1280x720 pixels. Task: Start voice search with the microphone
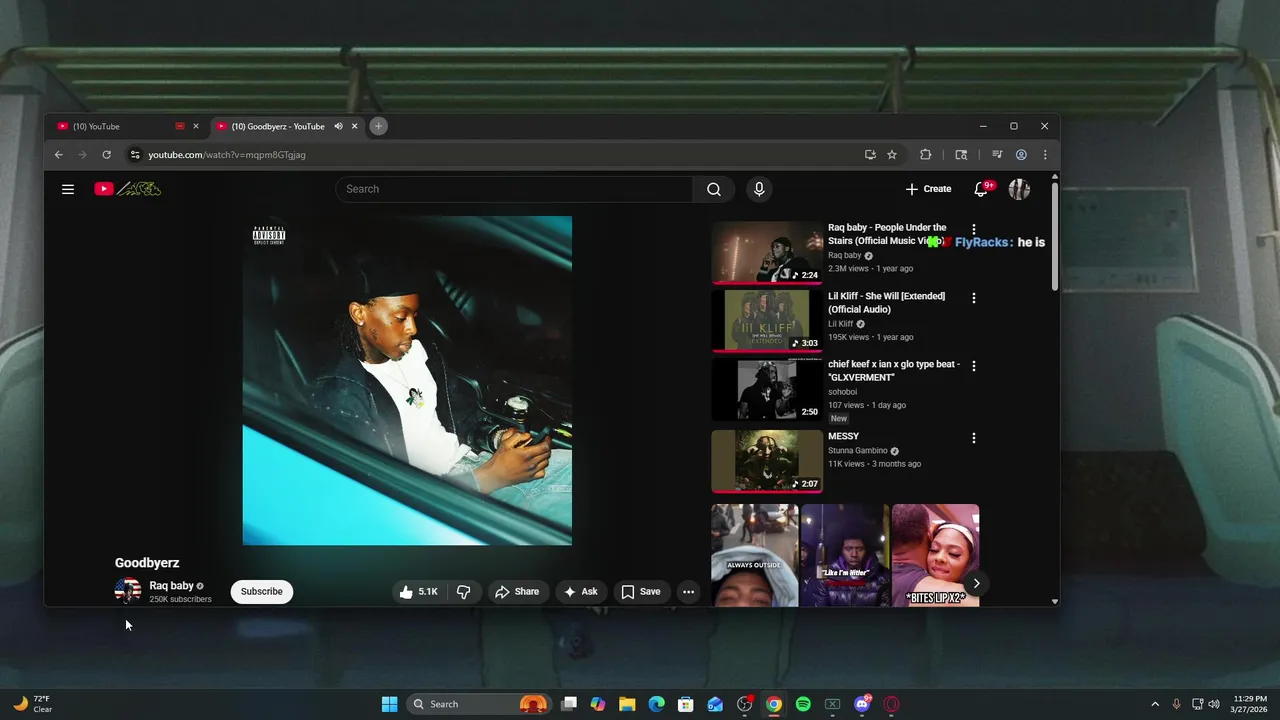pyautogui.click(x=759, y=189)
